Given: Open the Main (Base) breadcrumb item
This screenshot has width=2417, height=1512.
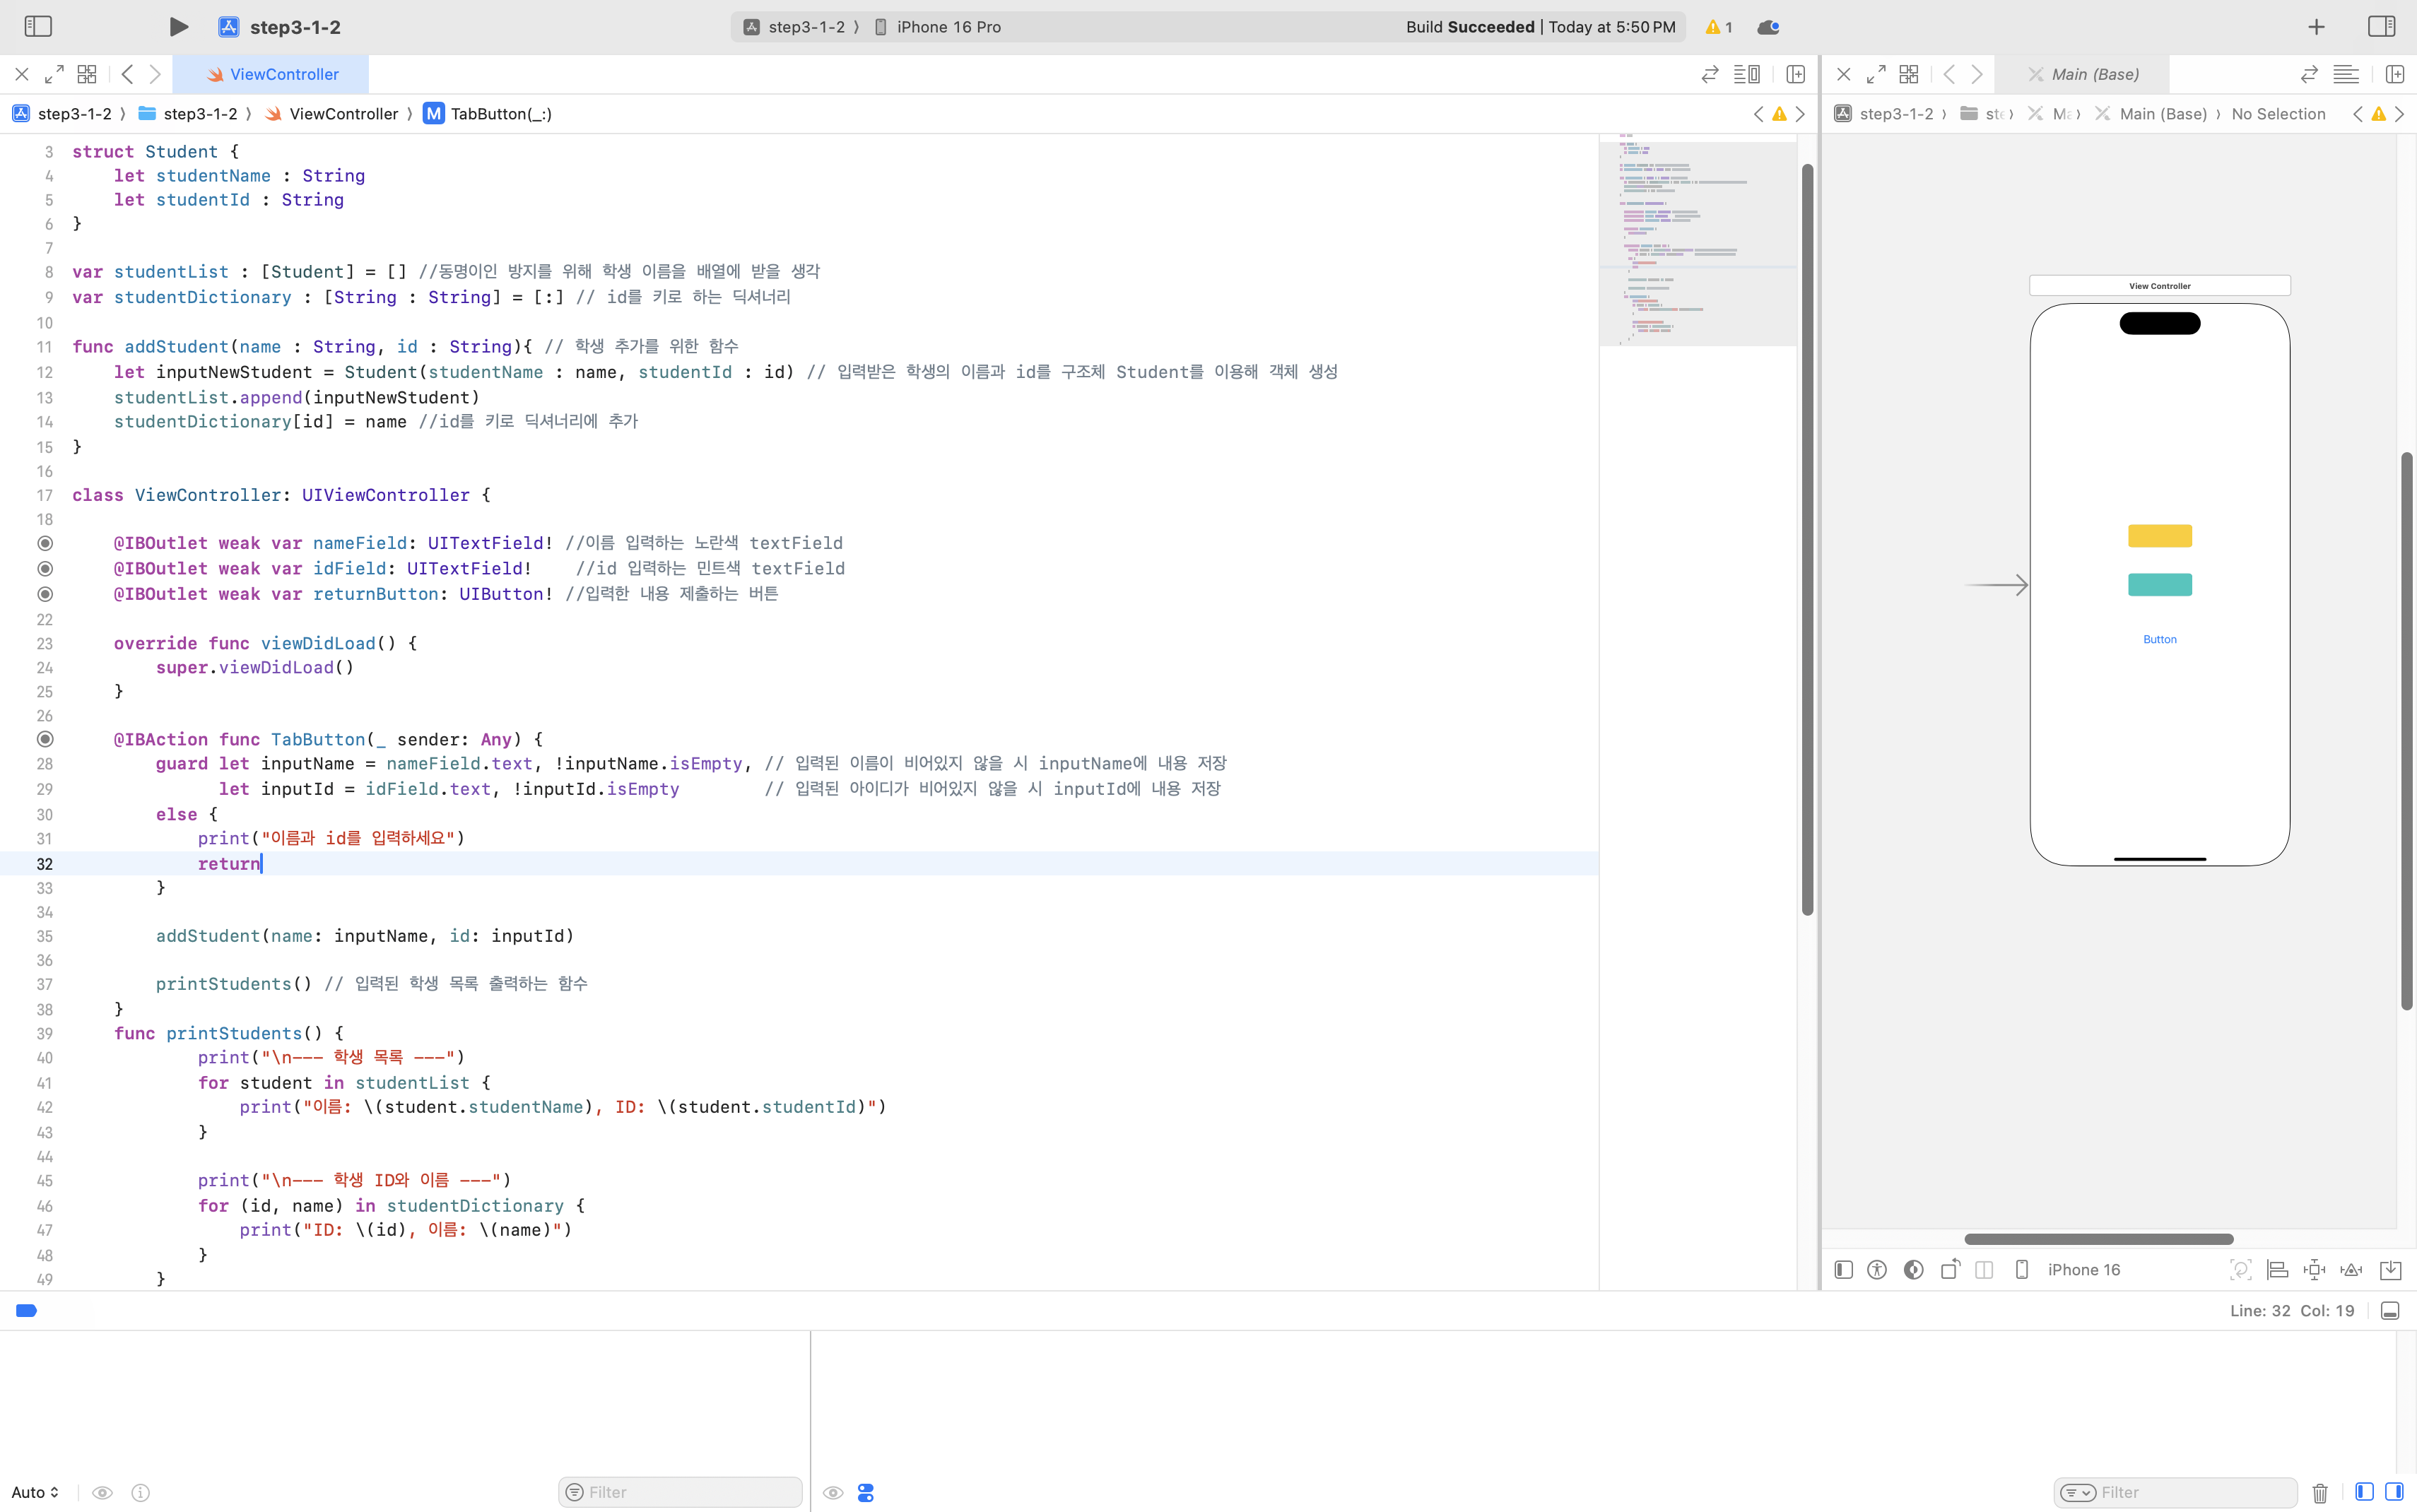Looking at the screenshot, I should click(2151, 114).
